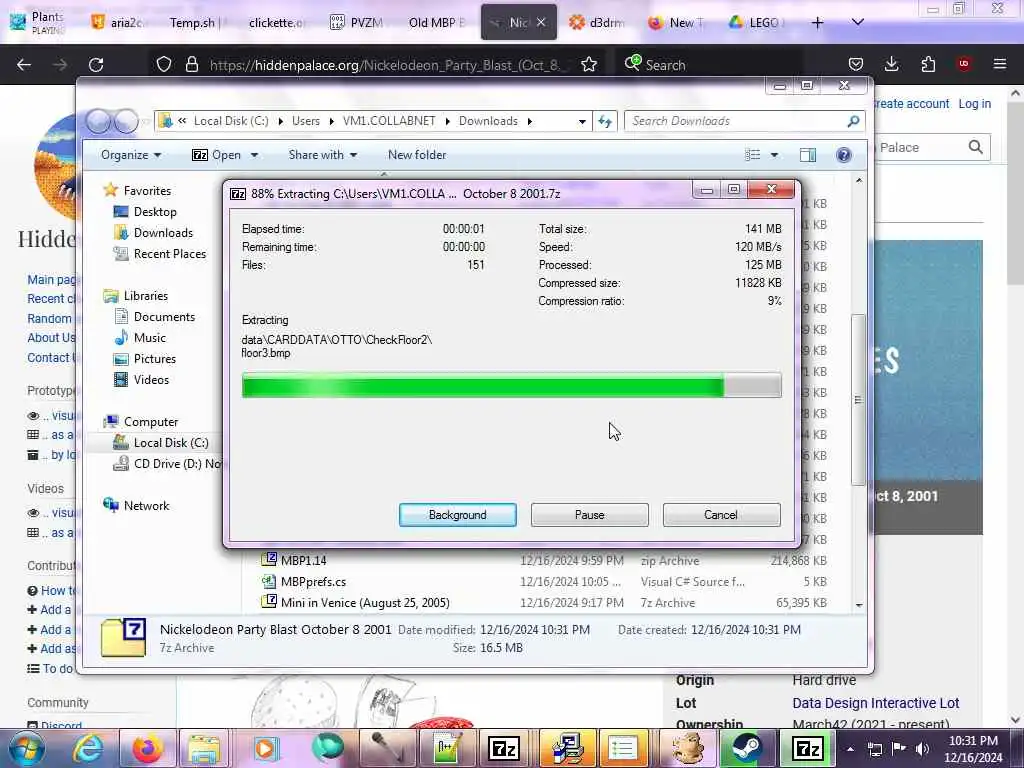The height and width of the screenshot is (768, 1024).
Task: Click Log in link
Action: tap(974, 103)
